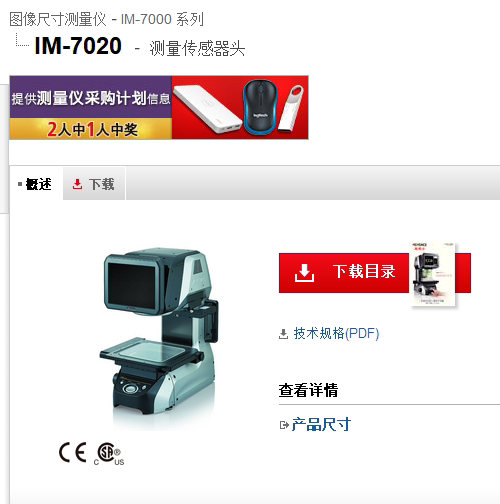
Task: Click the CSA US certification logo
Action: 109,453
